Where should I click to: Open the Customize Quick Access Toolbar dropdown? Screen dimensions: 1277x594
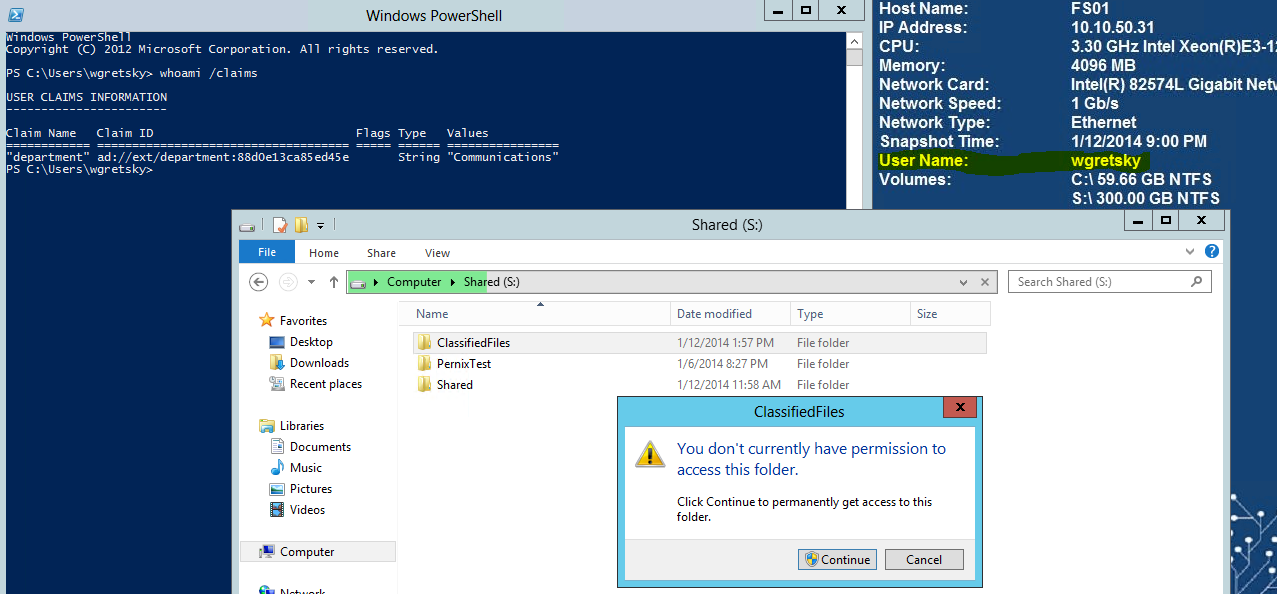[x=320, y=226]
